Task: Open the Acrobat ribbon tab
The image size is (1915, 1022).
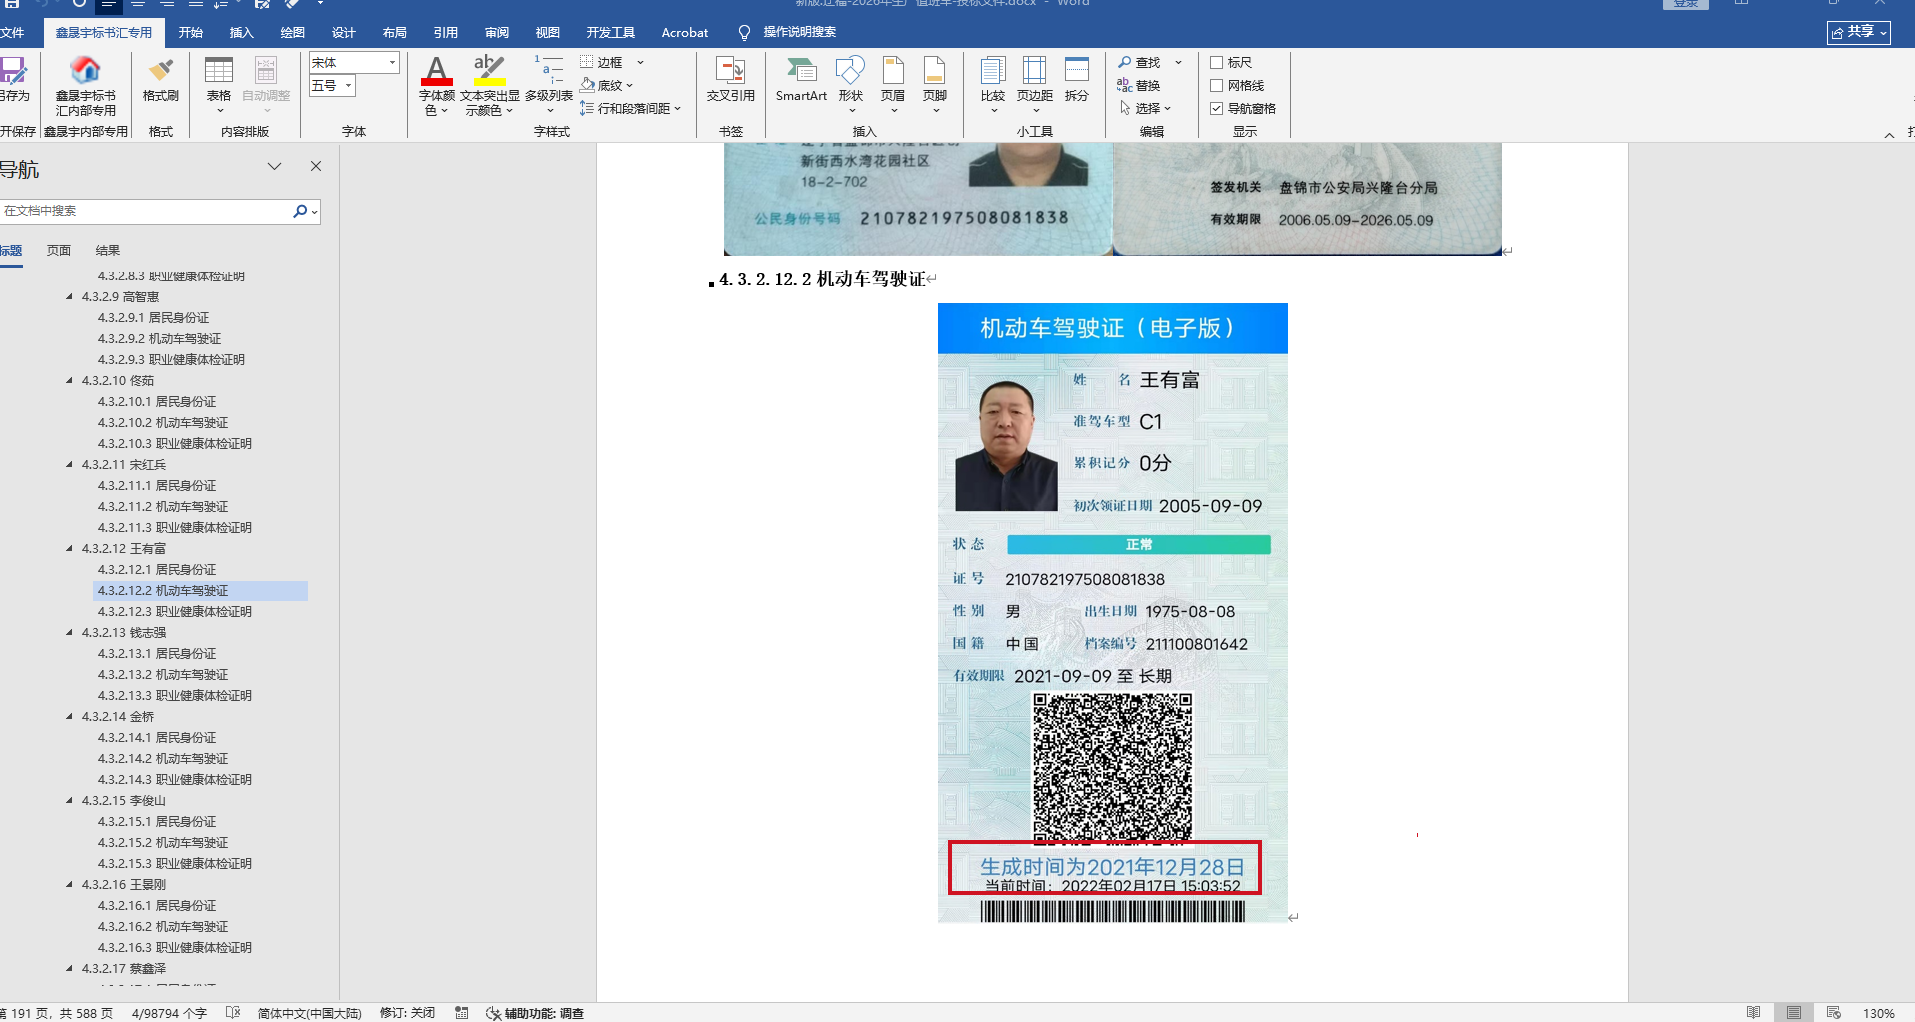Action: coord(684,32)
